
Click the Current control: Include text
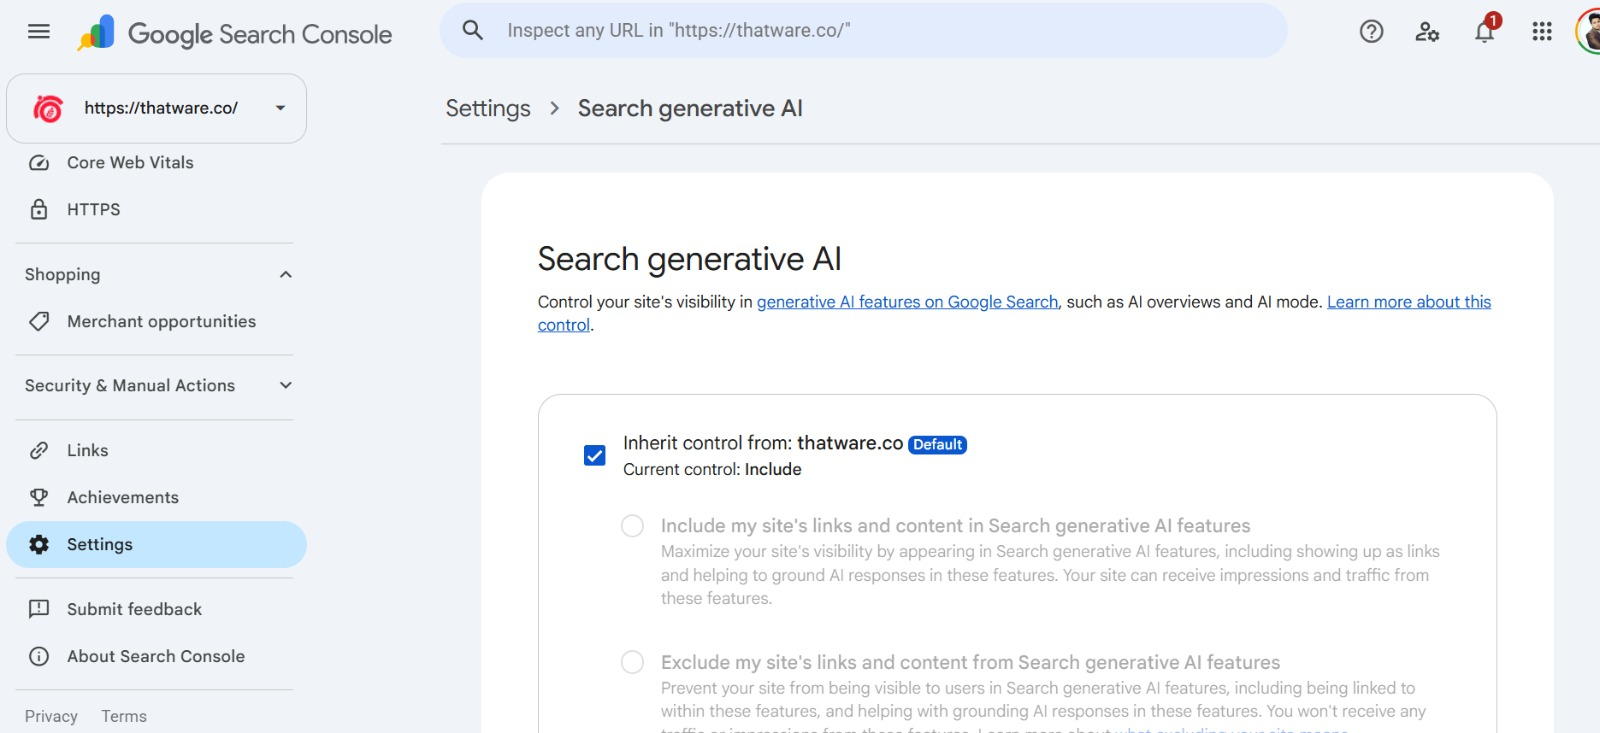[x=712, y=469]
